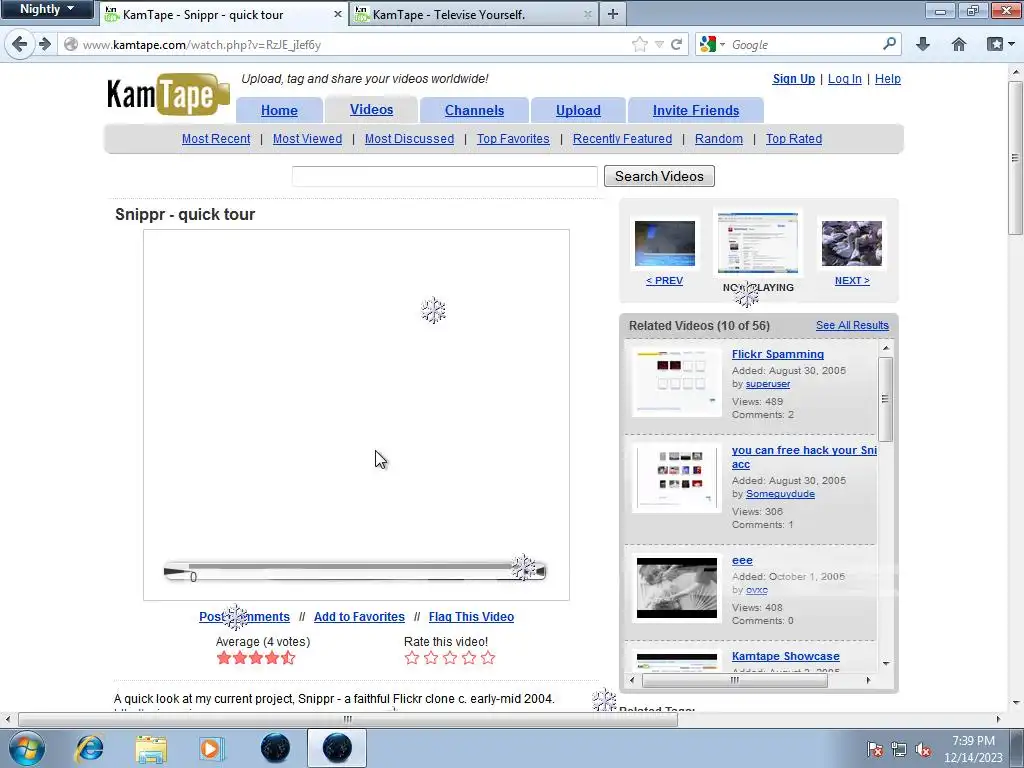The width and height of the screenshot is (1024, 768).
Task: Open the Nightly menu dropdown
Action: tap(47, 9)
